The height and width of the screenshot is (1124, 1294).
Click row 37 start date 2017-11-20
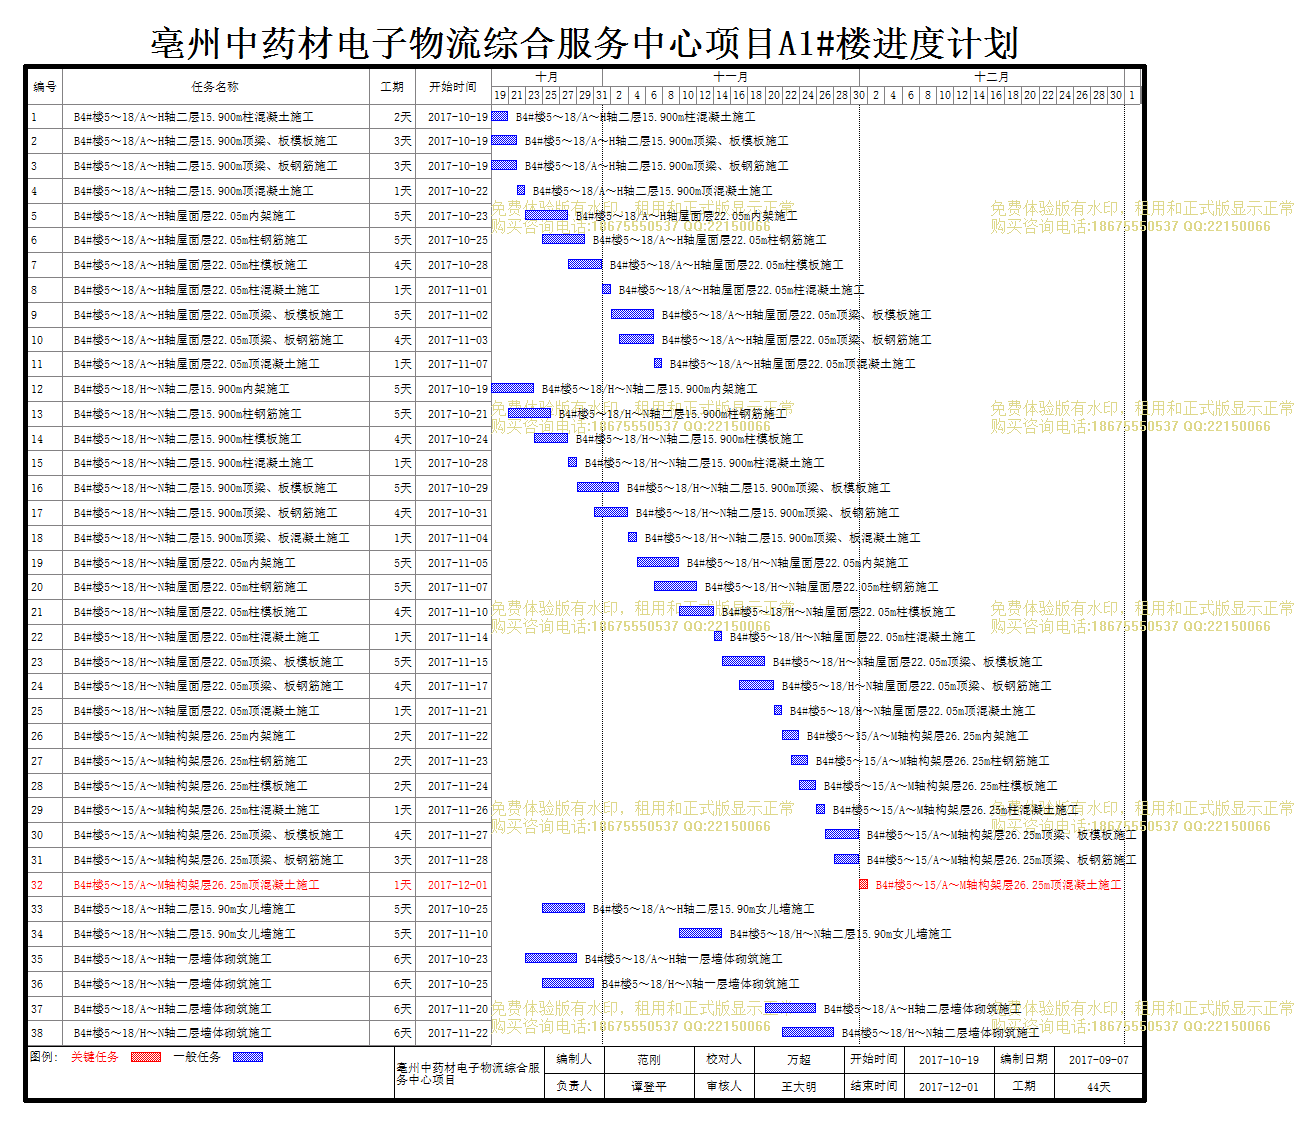458,1009
